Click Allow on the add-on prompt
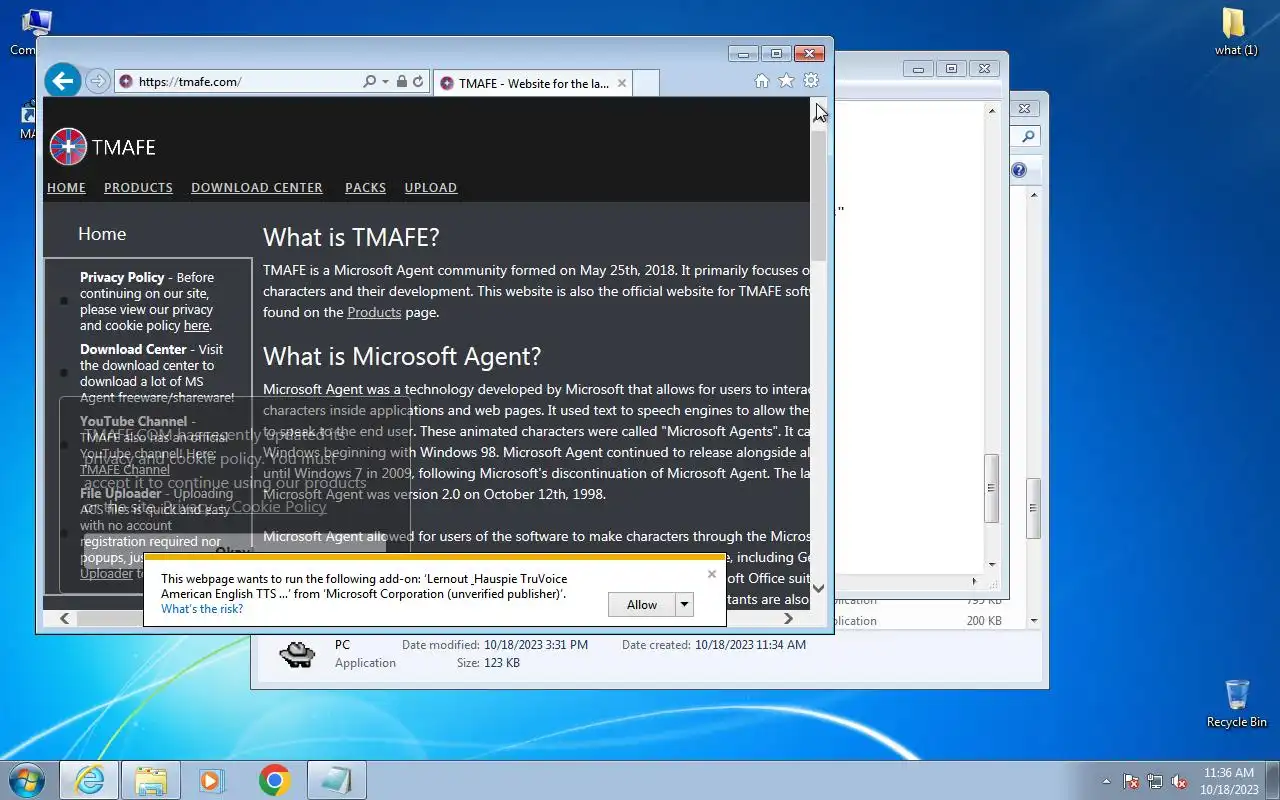The width and height of the screenshot is (1280, 800). pos(642,604)
